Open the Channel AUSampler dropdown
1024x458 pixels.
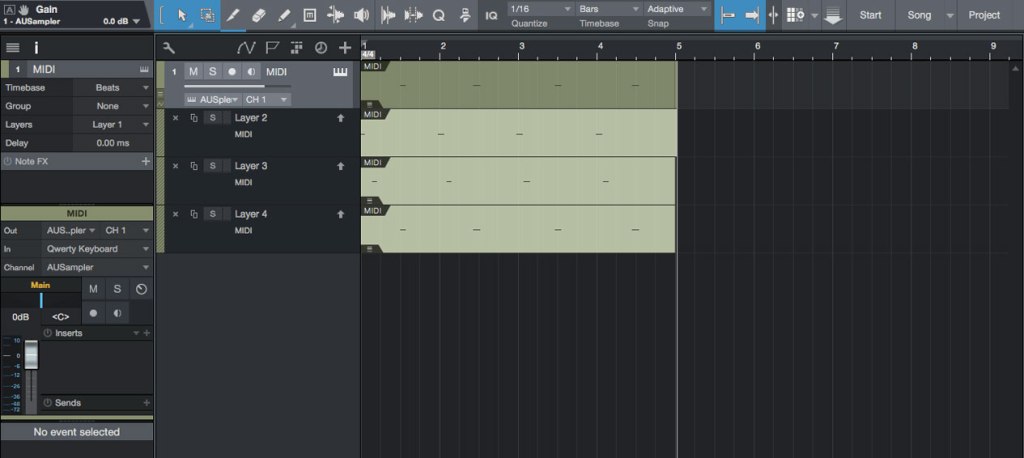tap(97, 267)
